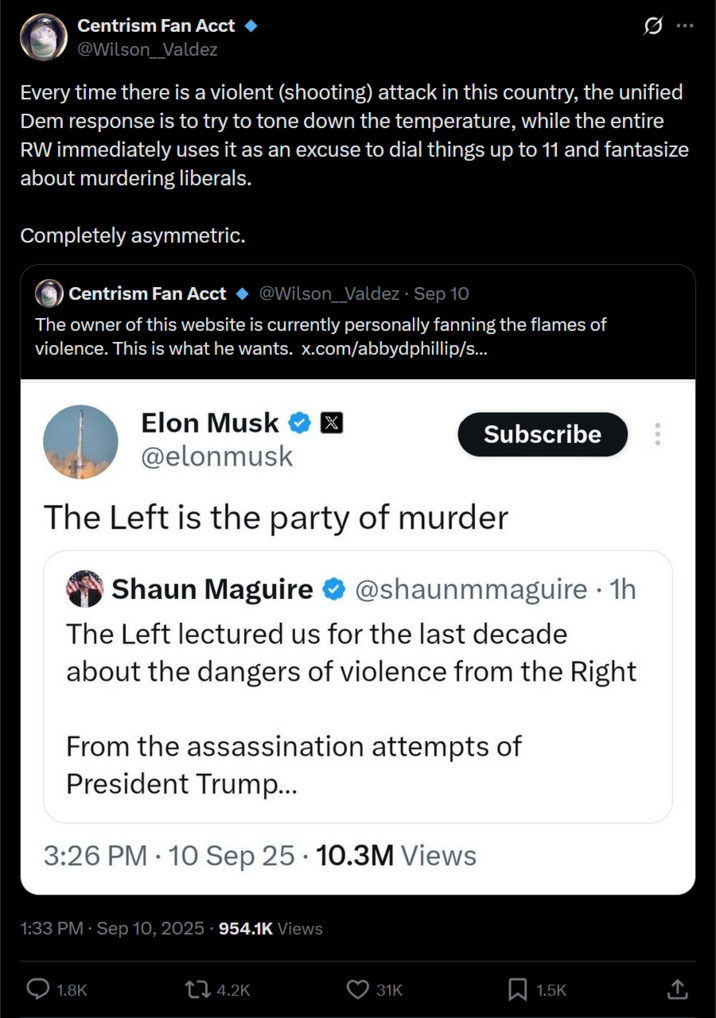The image size is (716, 1018).
Task: Click the slashed-circle mute icon near the top
Action: (x=652, y=26)
